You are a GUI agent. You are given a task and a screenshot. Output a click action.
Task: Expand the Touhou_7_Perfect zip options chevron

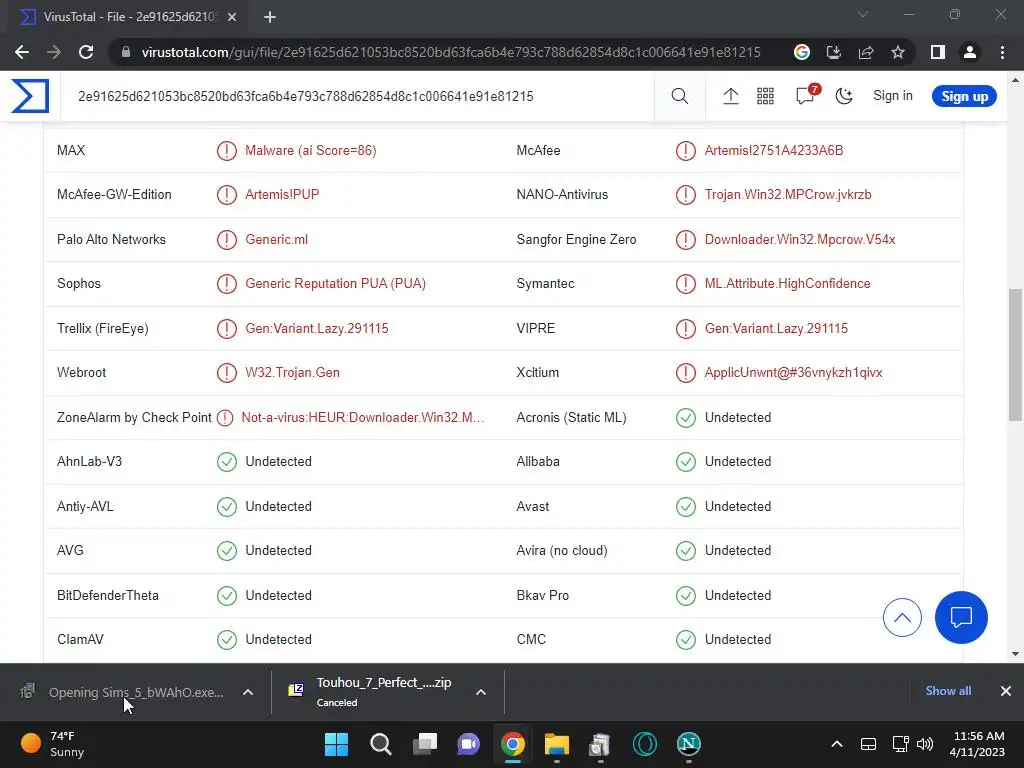[x=481, y=692]
